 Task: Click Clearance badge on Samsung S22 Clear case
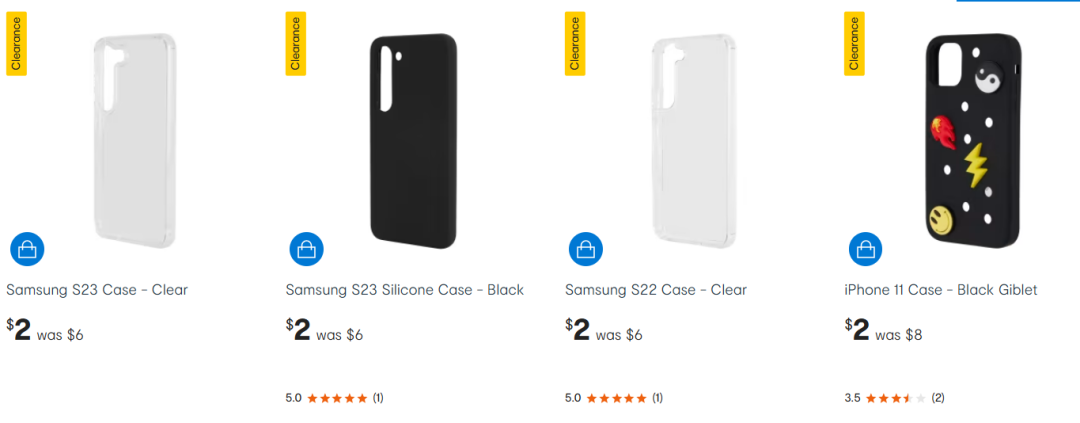pyautogui.click(x=575, y=44)
